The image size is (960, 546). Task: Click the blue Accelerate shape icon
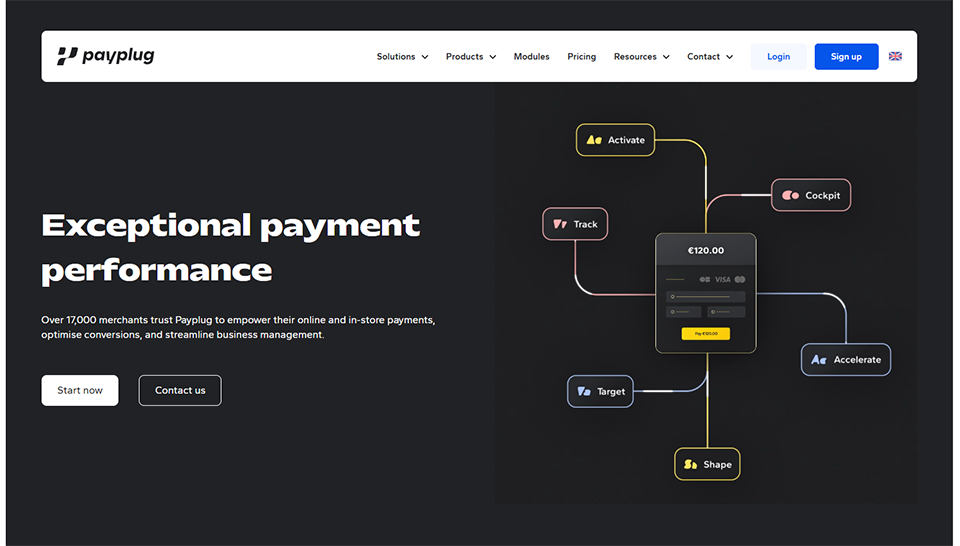819,359
